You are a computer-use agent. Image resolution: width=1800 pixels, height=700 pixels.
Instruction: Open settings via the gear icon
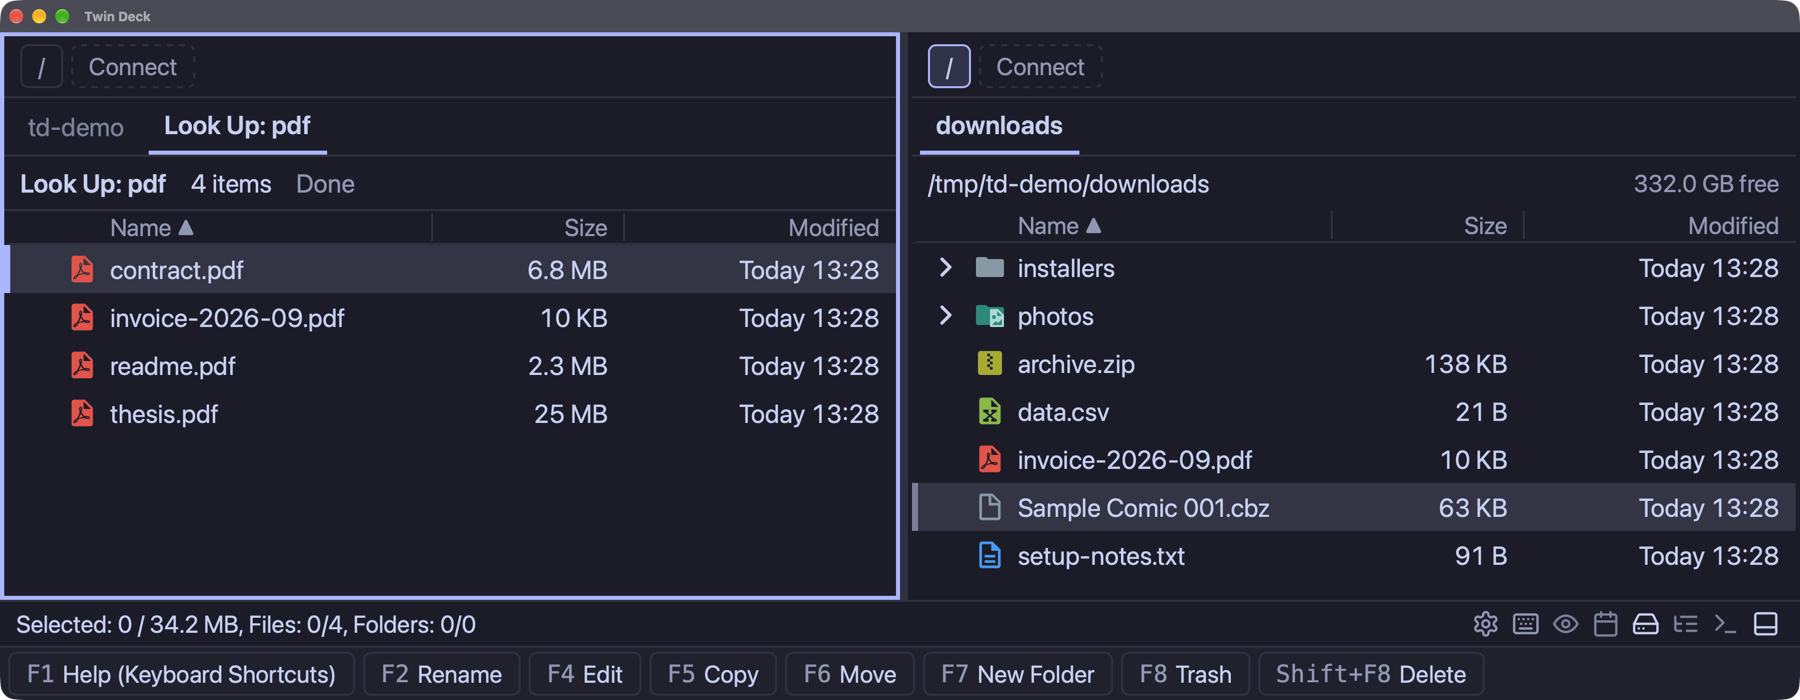pos(1485,624)
